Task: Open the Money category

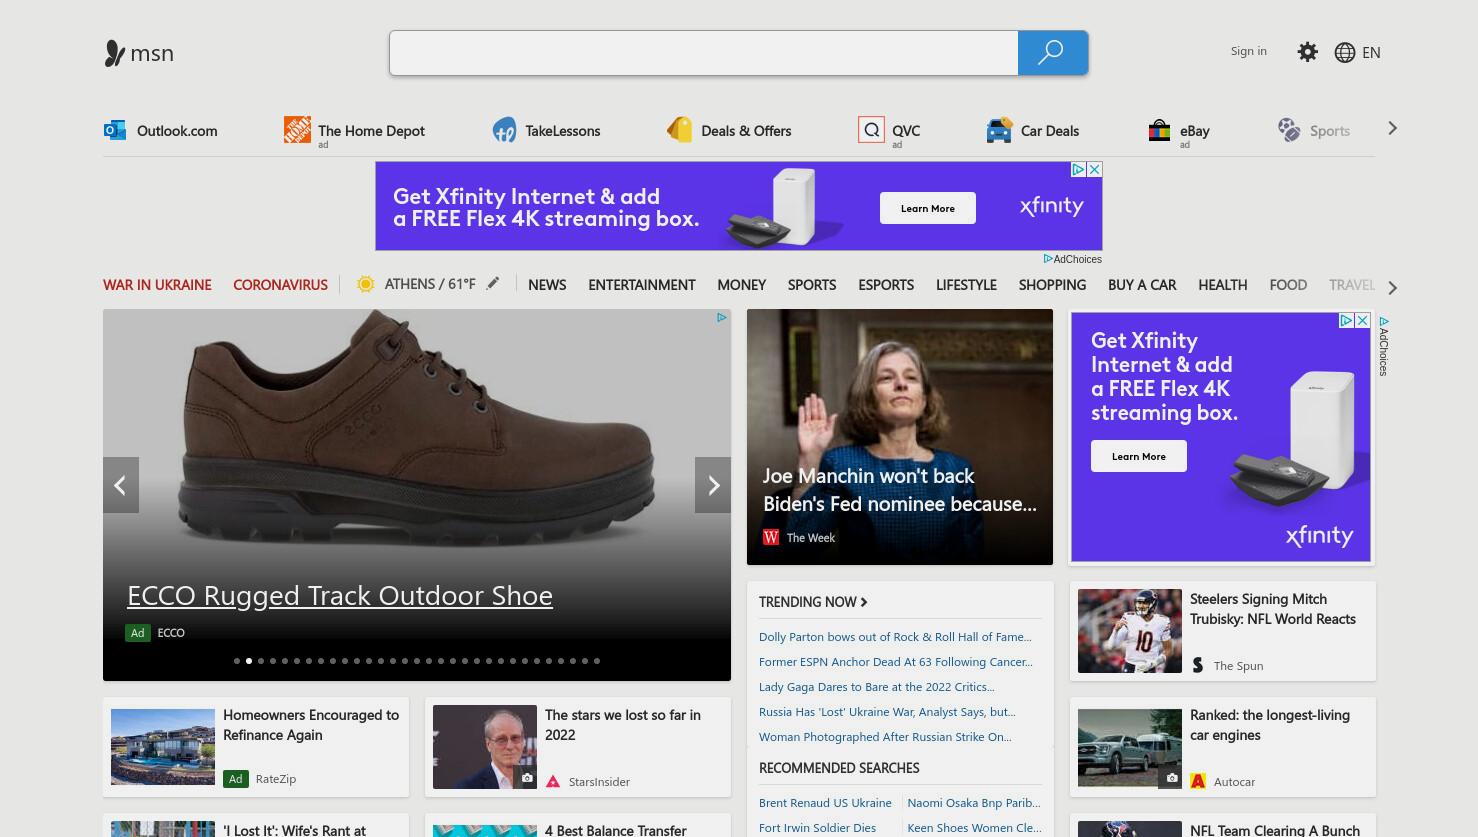Action: [741, 285]
